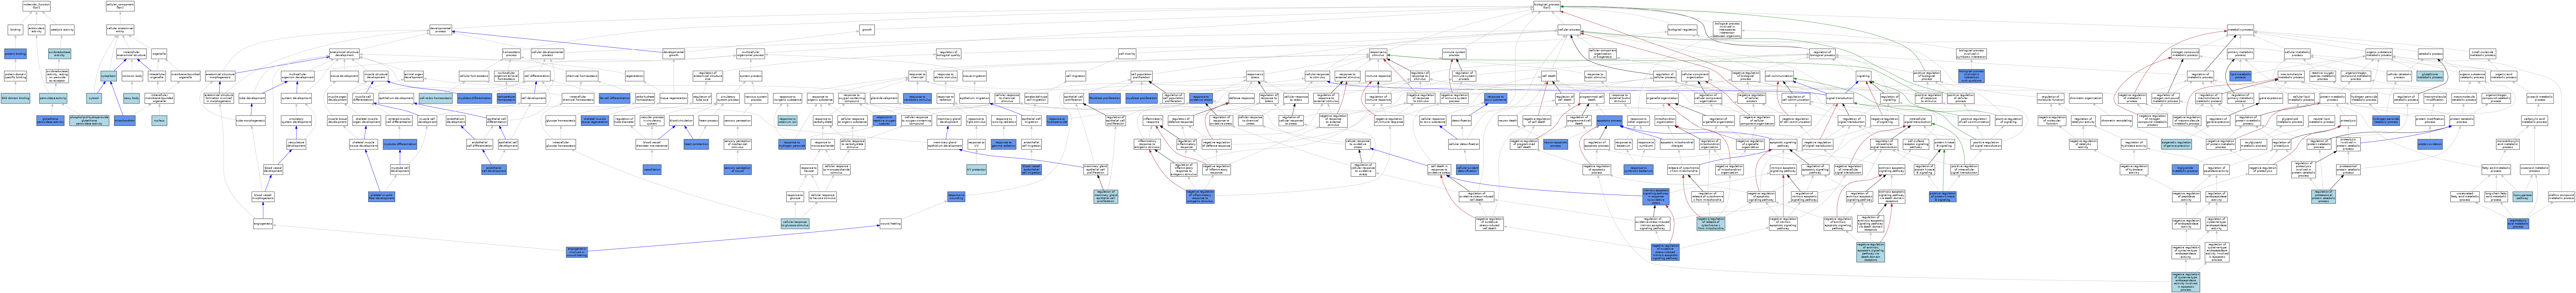The height and width of the screenshot is (293, 2576).
Task: Select the 'metabolic process' node
Action: pyautogui.click(x=2240, y=30)
